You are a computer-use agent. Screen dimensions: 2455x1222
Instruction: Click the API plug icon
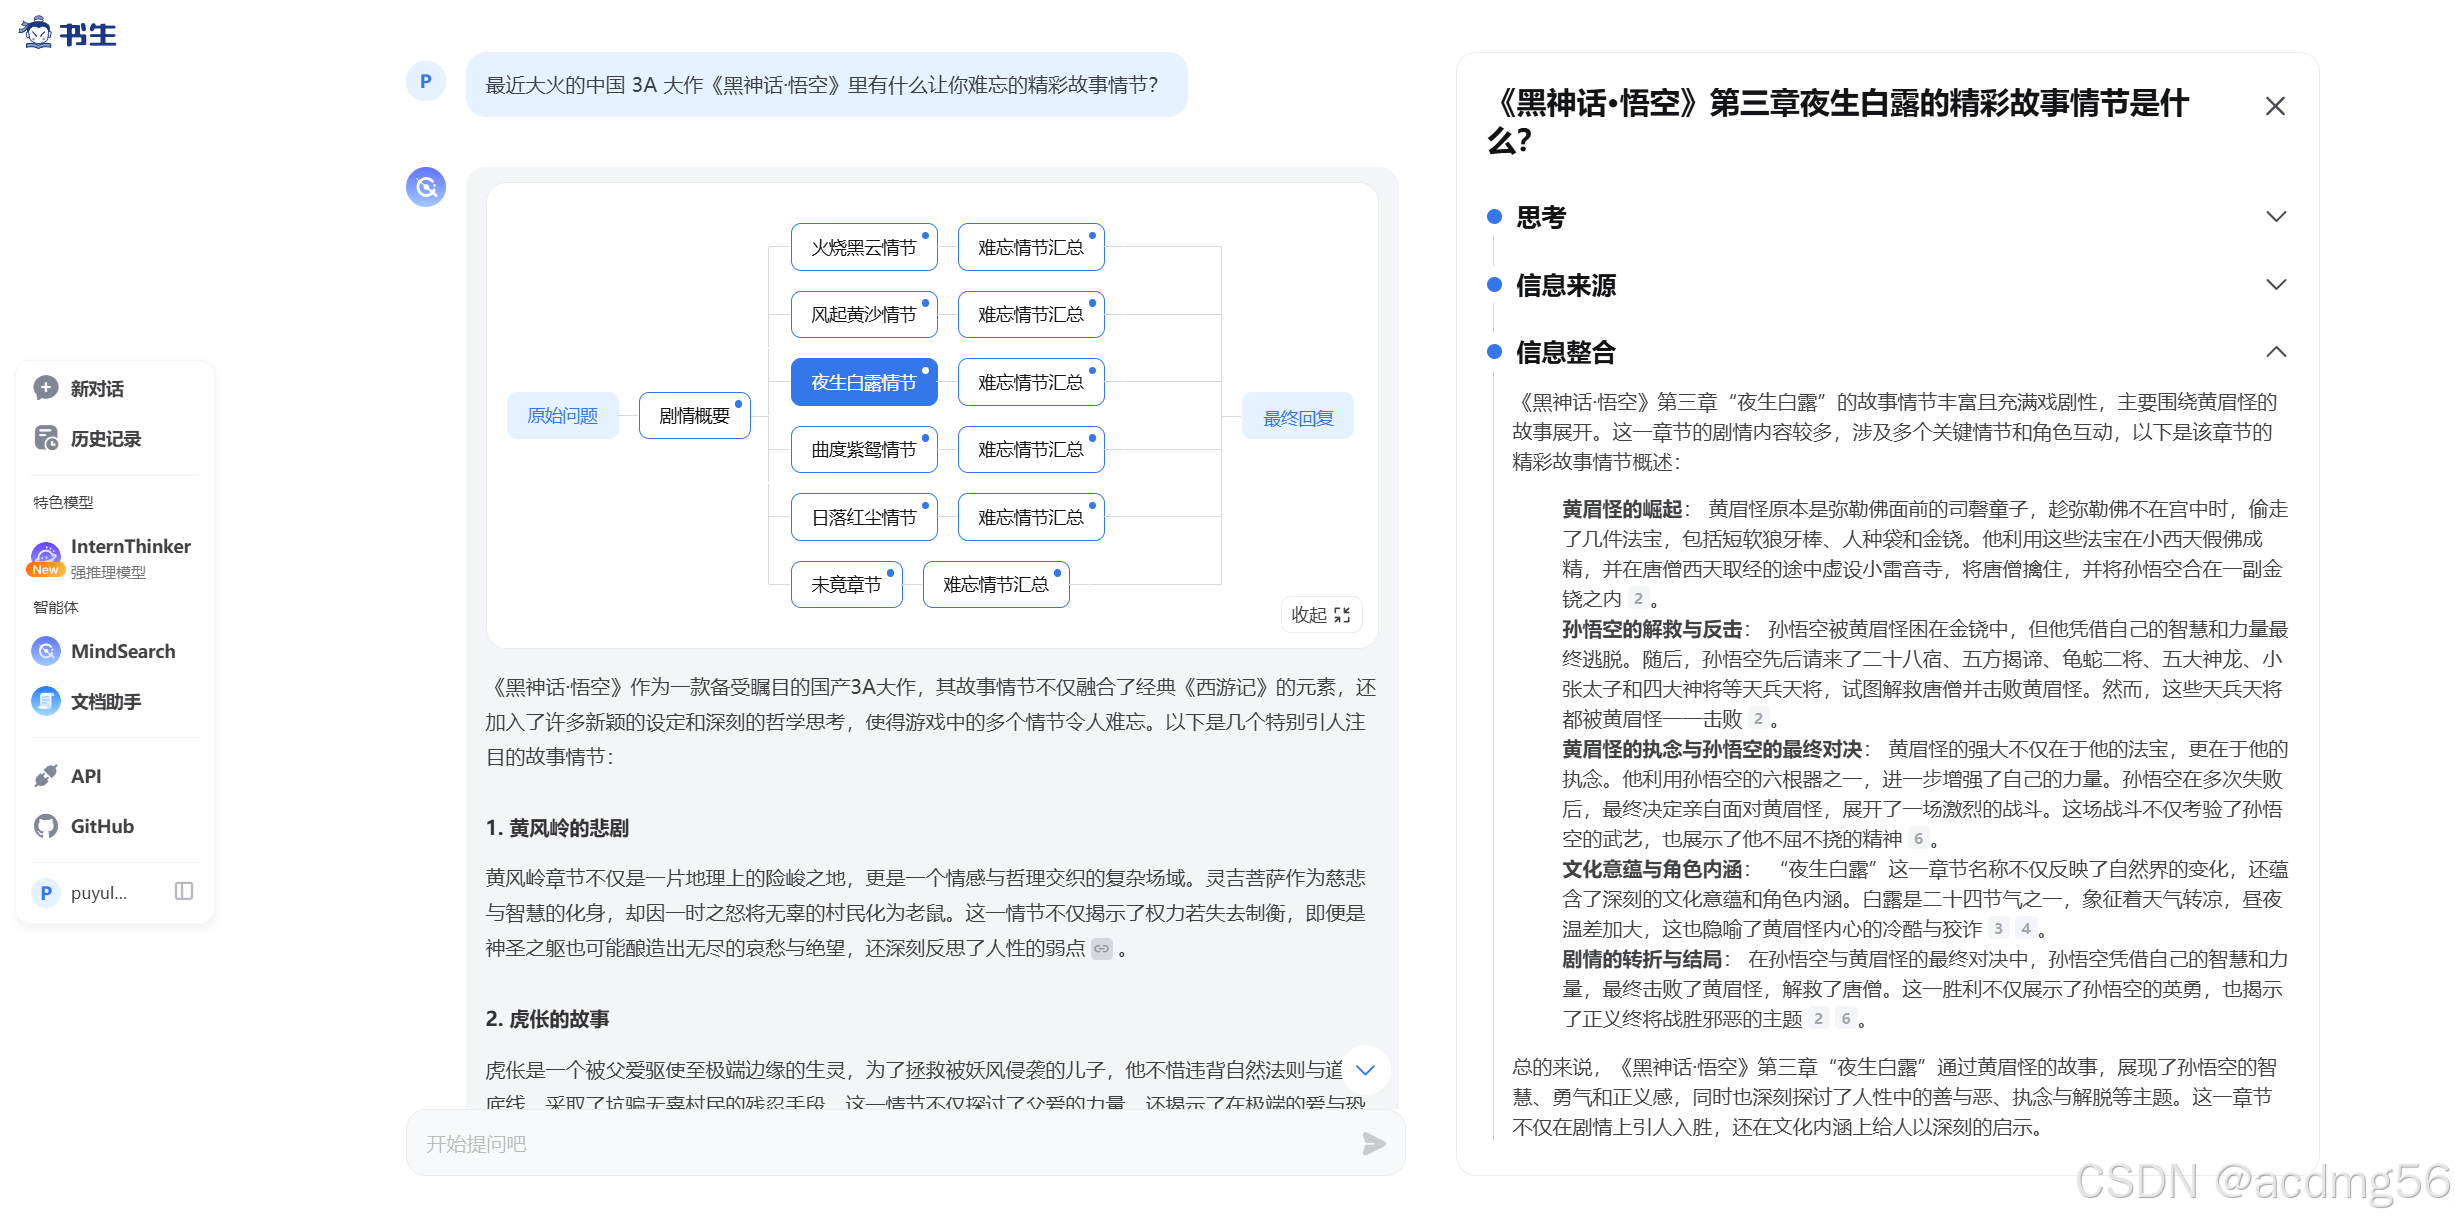(x=46, y=776)
